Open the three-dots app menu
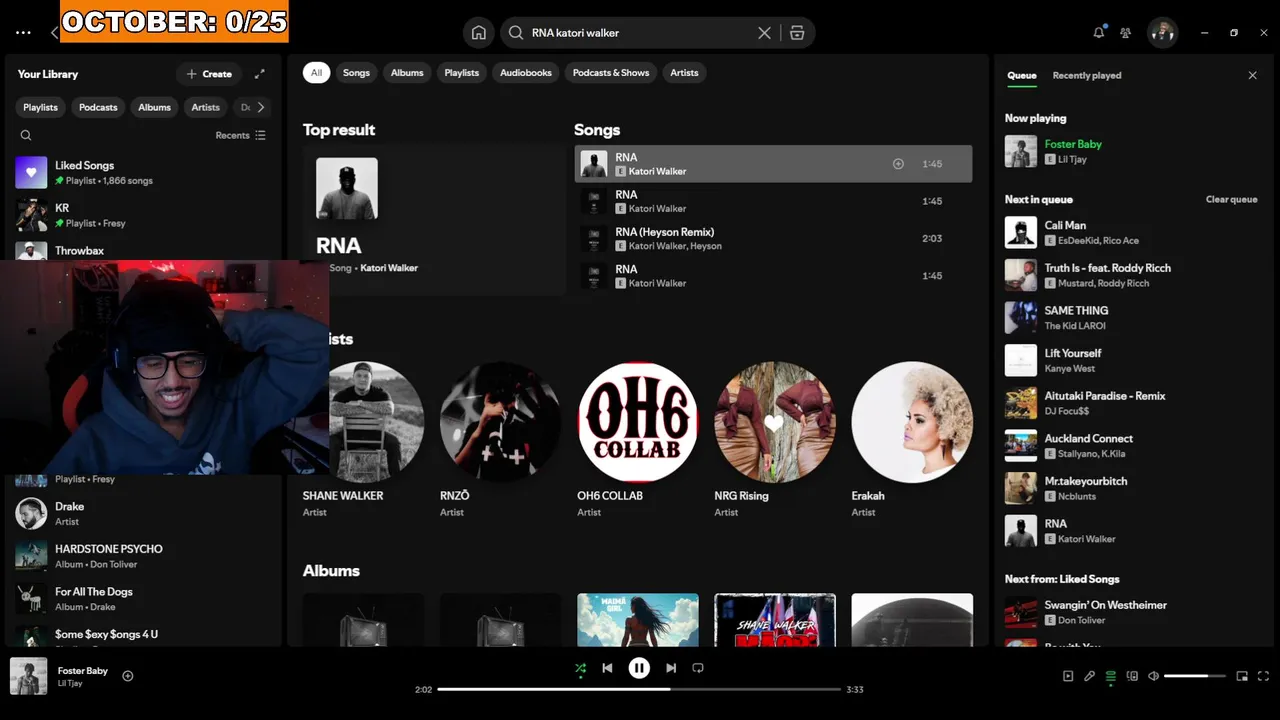This screenshot has height=720, width=1280. pyautogui.click(x=23, y=33)
